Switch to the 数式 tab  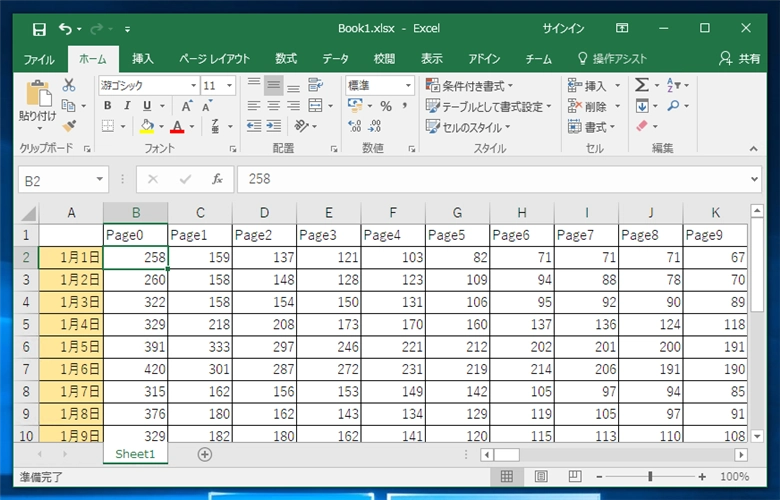[286, 59]
